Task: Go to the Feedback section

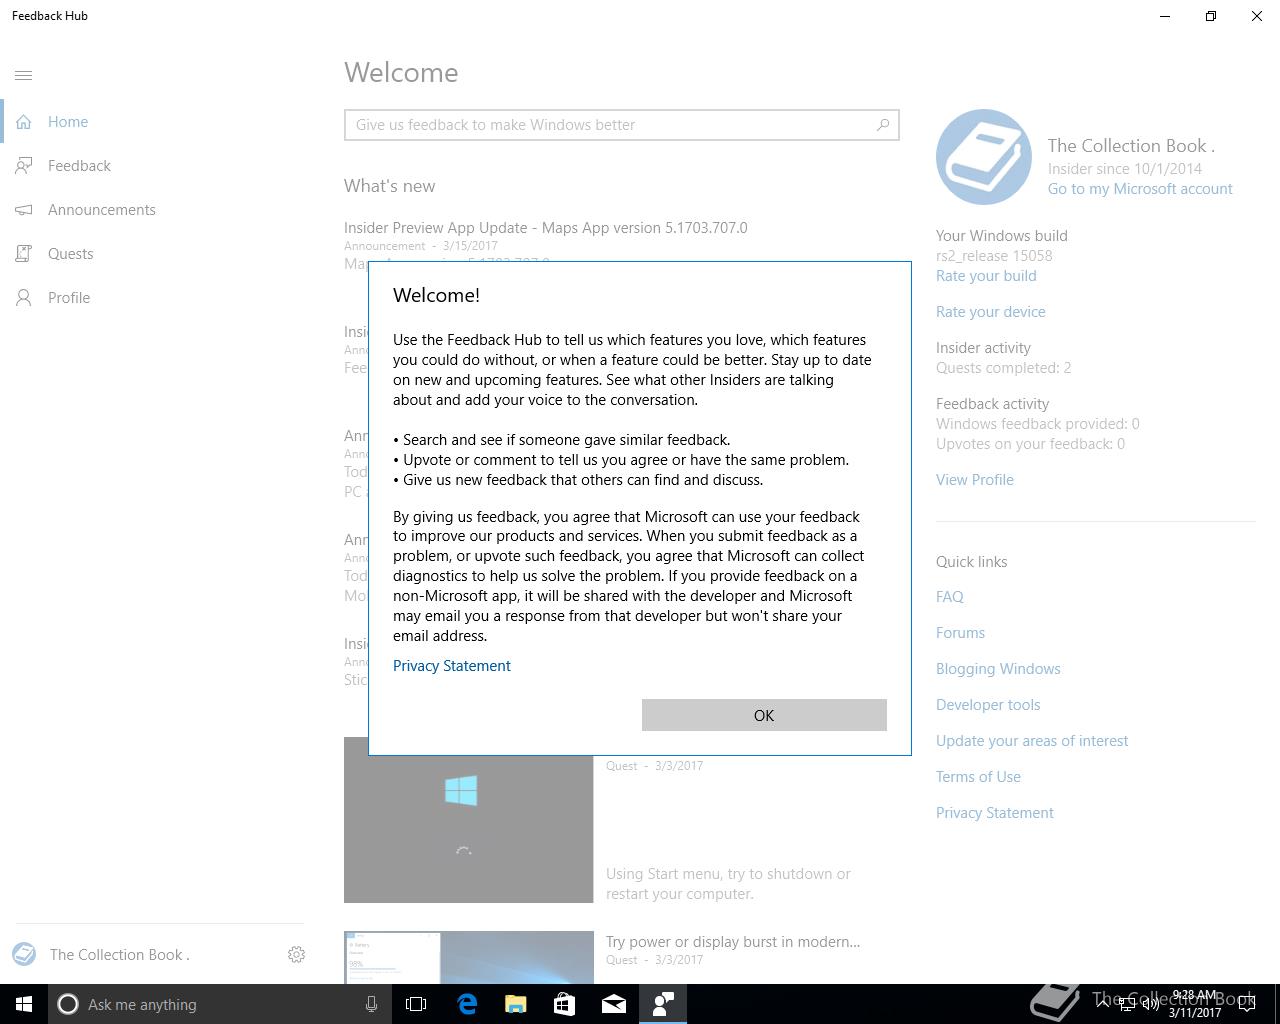Action: (x=152, y=166)
